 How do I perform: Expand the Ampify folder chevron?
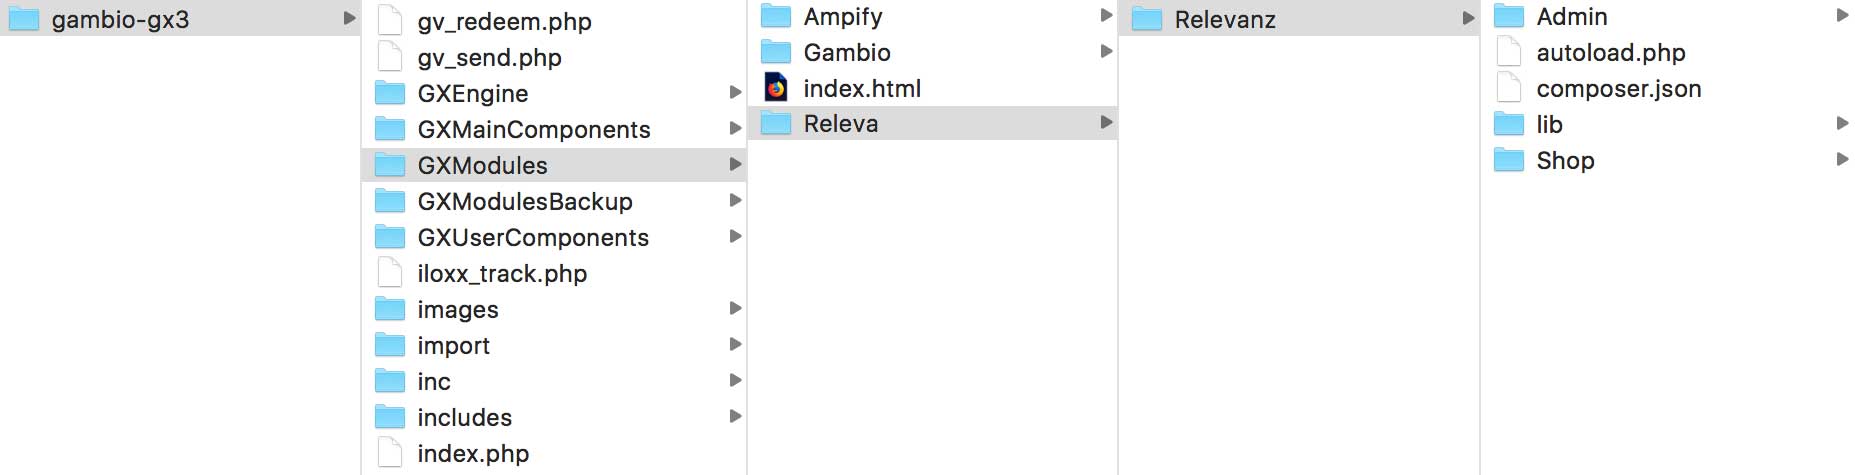1106,15
